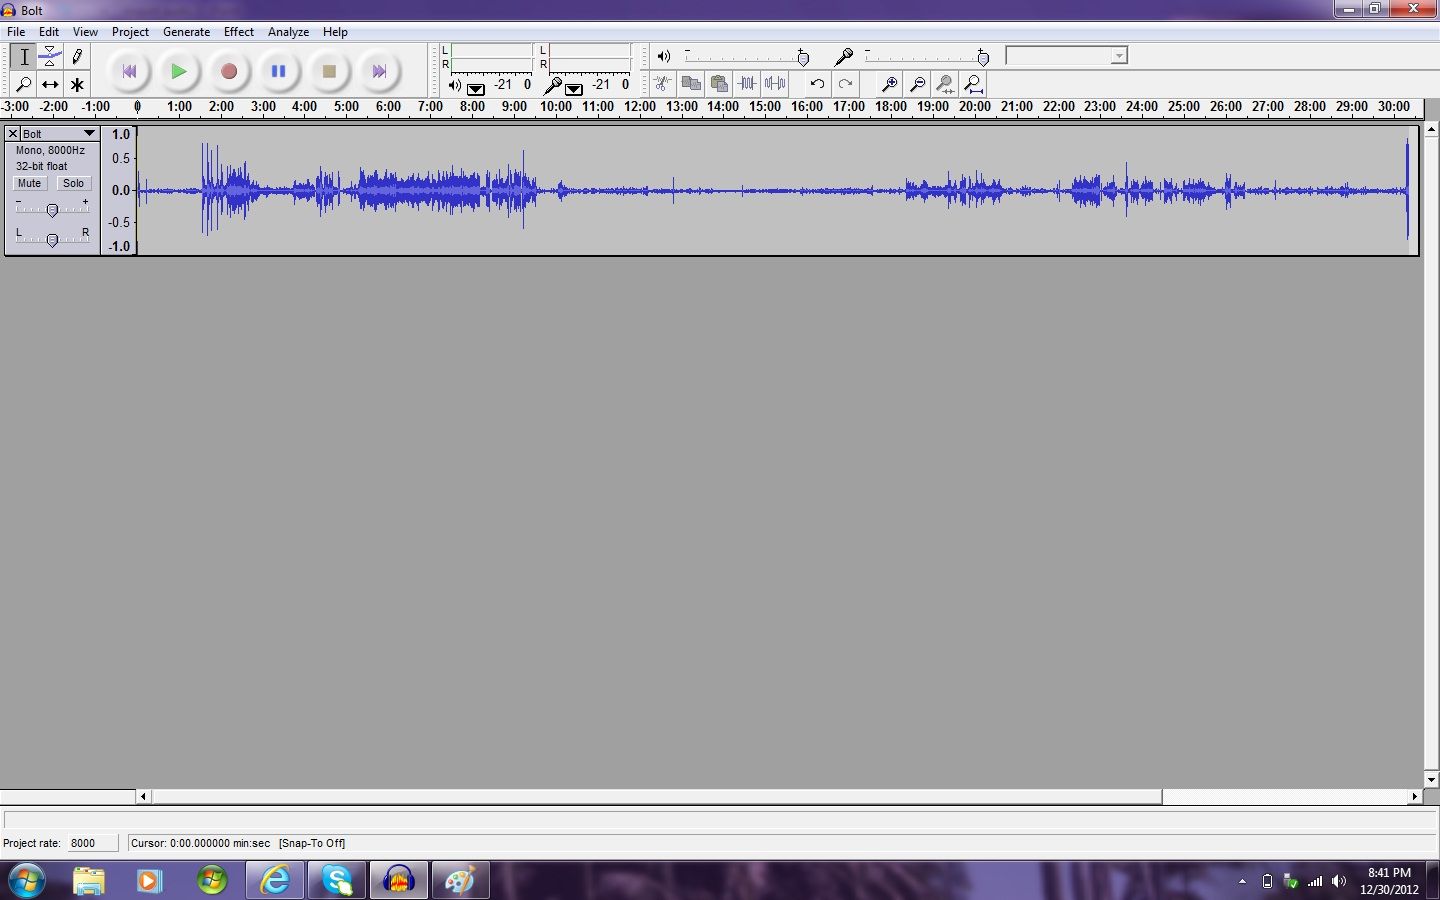Select the Zoom tool
Screen dimensions: 1440x900
[x=23, y=84]
